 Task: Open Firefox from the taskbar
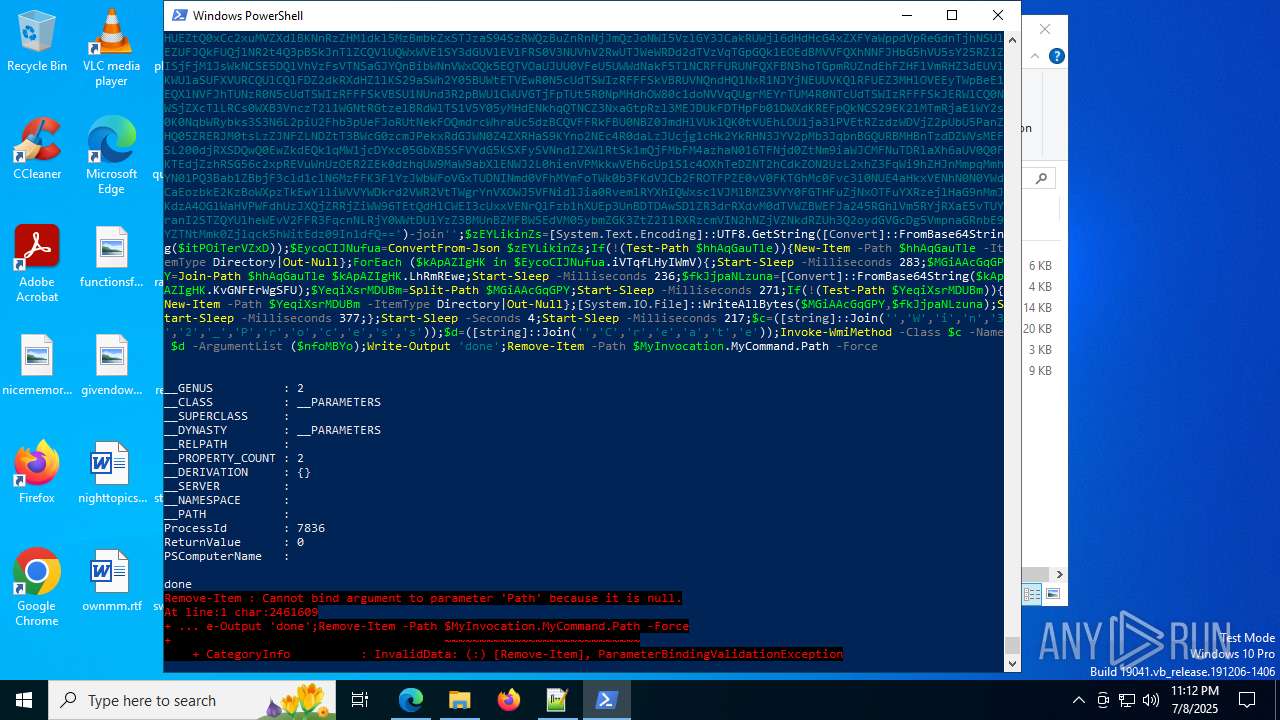coord(508,700)
